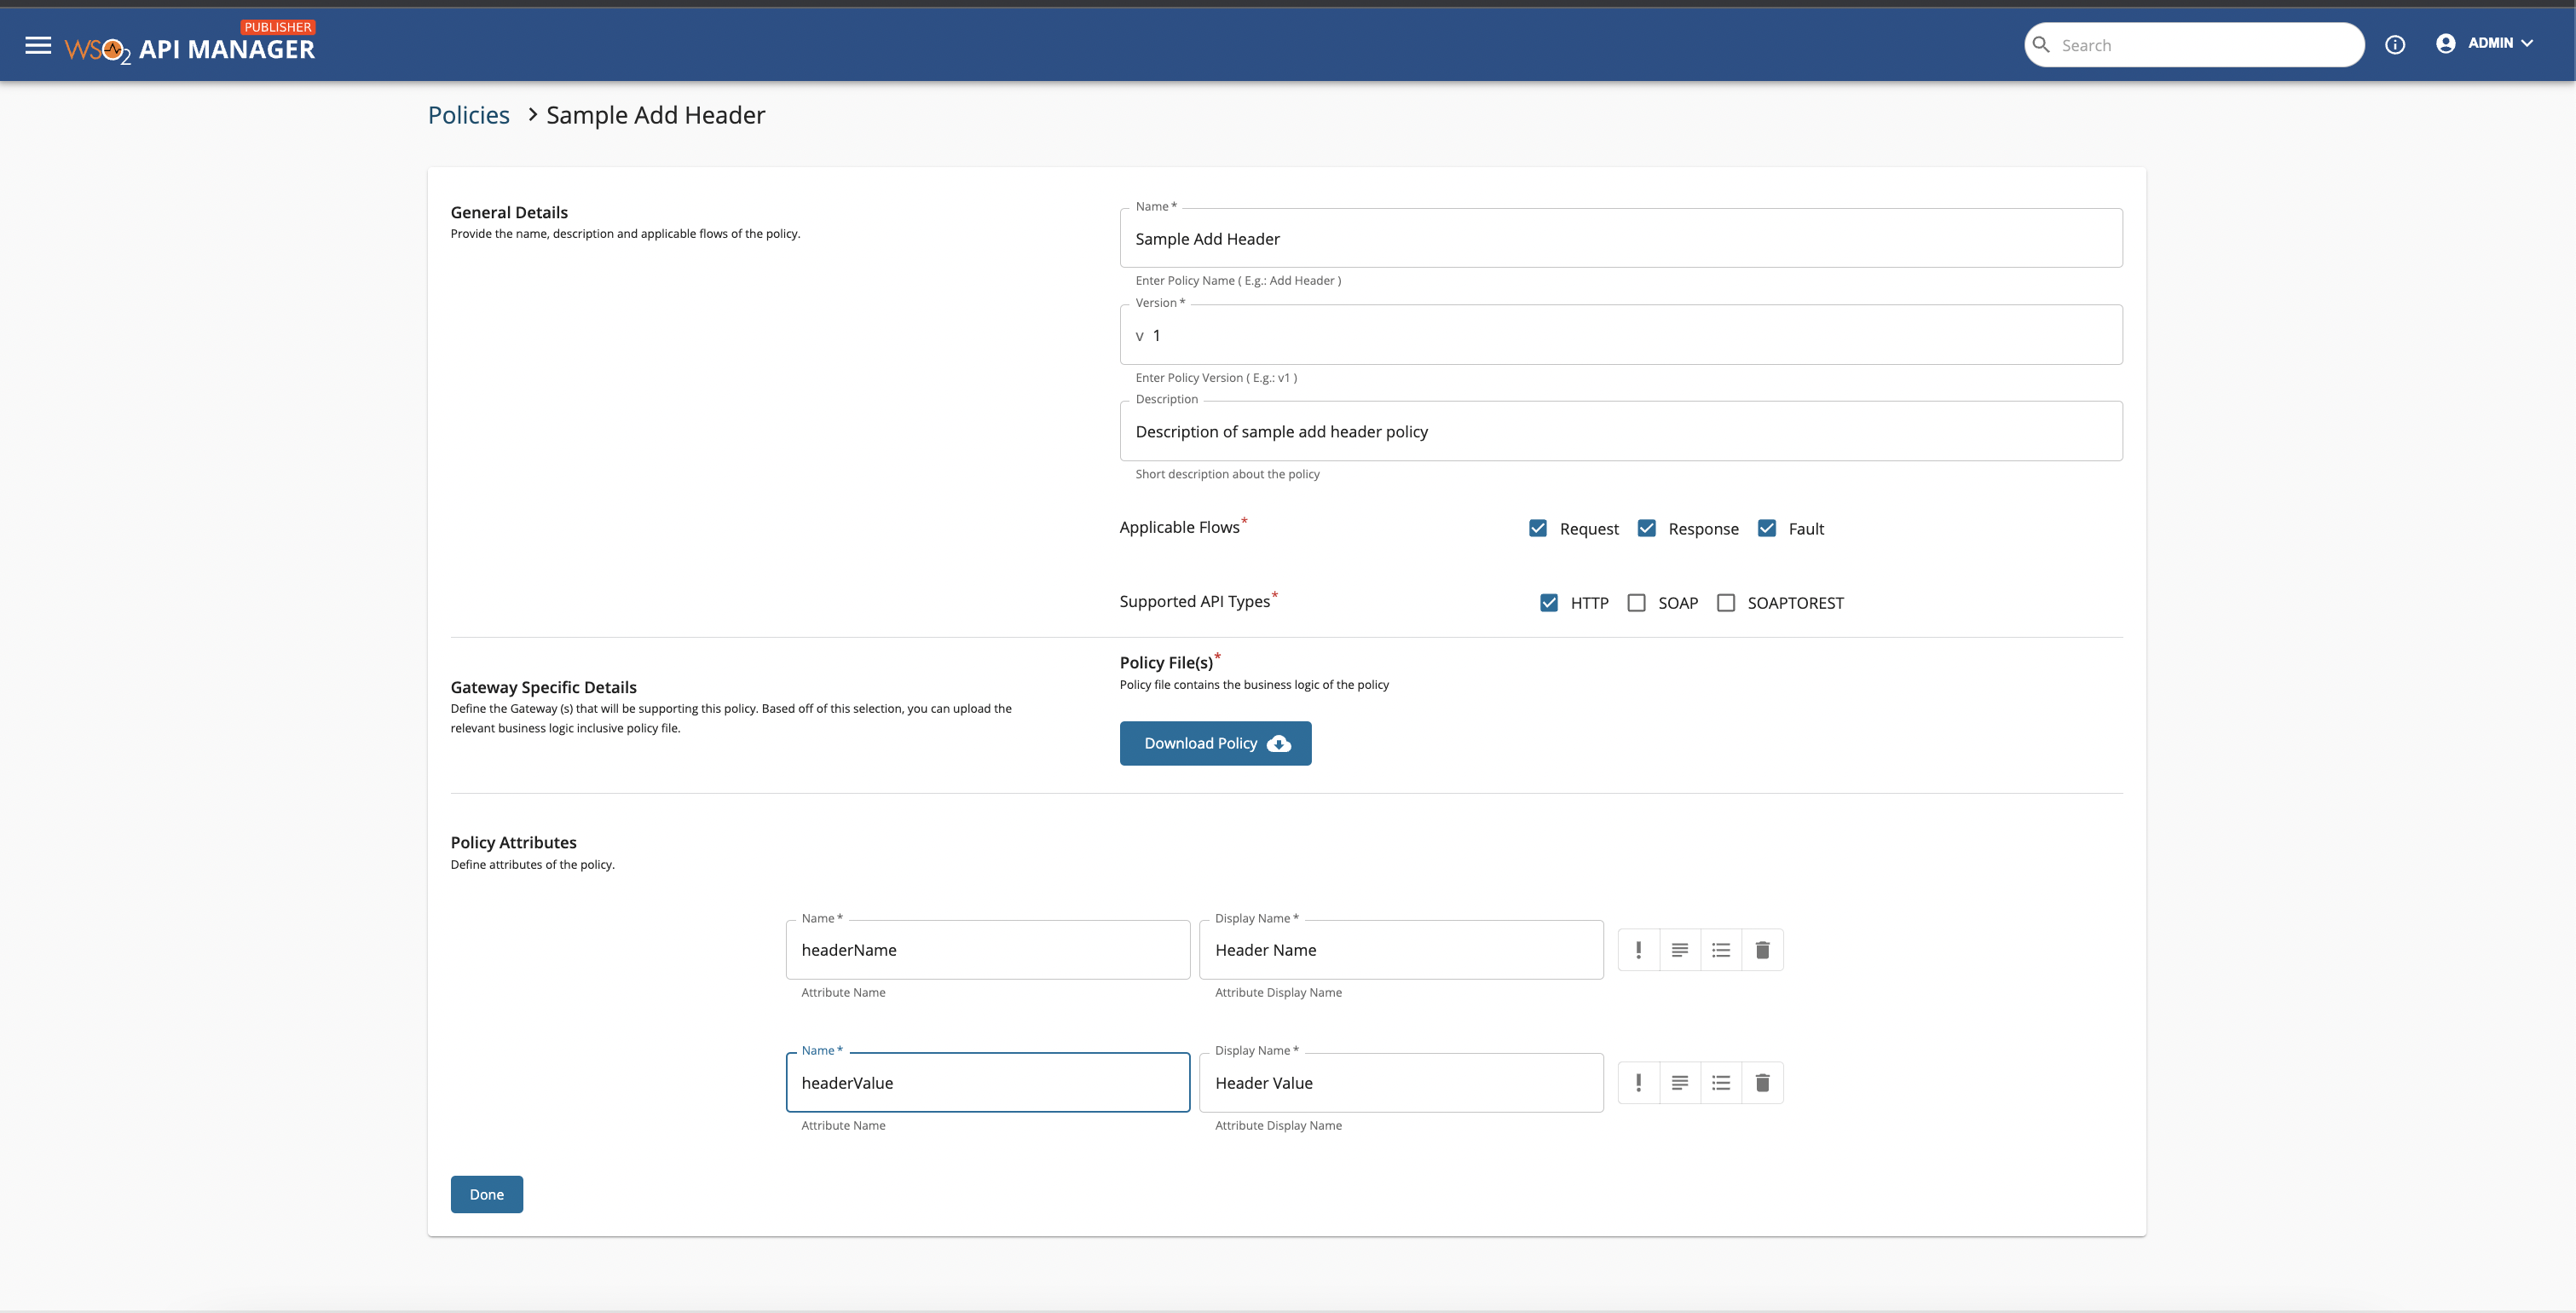Open description icon for headerName attribute
Image resolution: width=2576 pixels, height=1313 pixels.
1680,950
